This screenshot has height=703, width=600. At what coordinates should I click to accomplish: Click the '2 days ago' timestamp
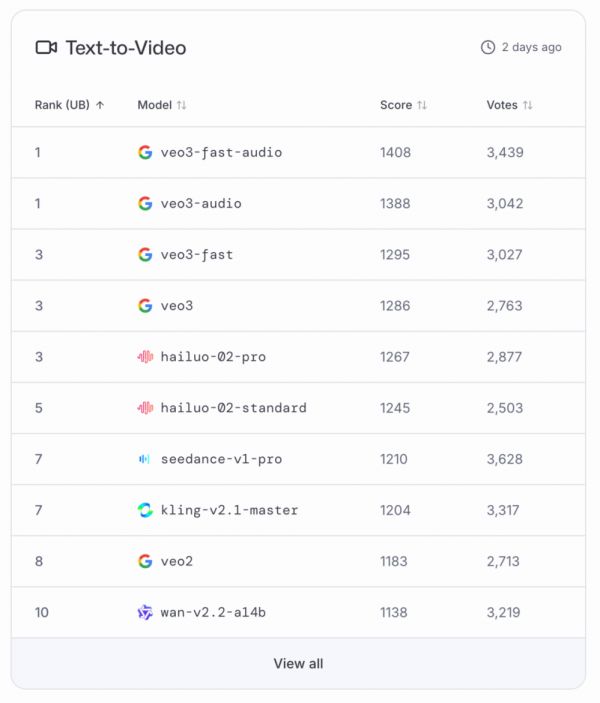pyautogui.click(x=531, y=47)
